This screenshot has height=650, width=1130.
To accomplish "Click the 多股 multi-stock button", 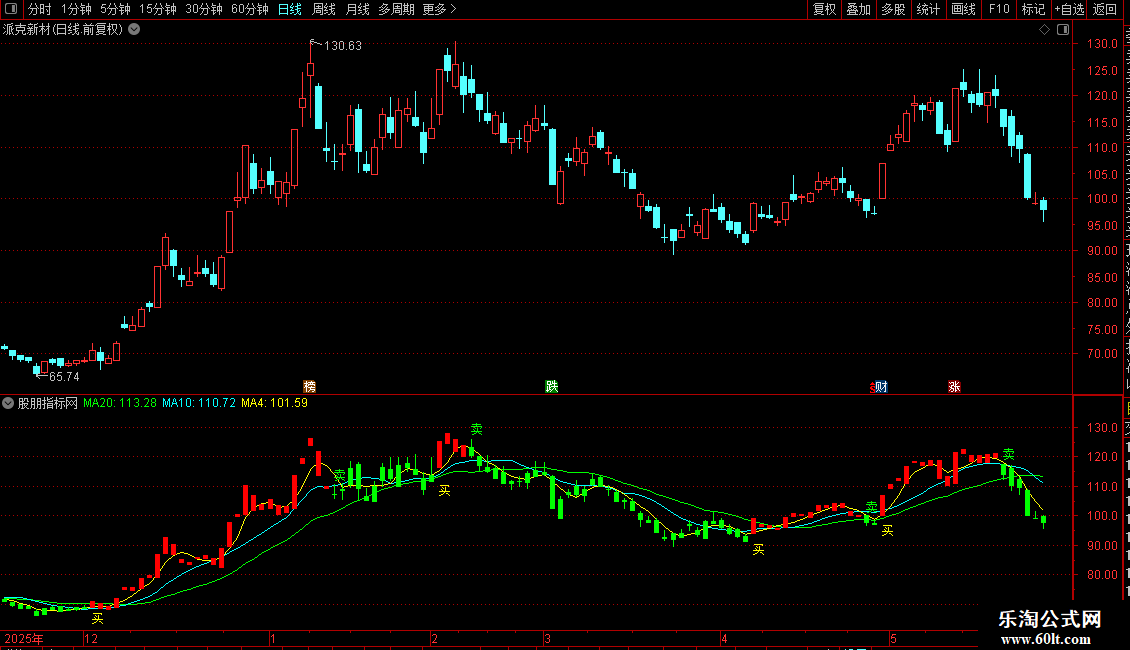I will (894, 9).
